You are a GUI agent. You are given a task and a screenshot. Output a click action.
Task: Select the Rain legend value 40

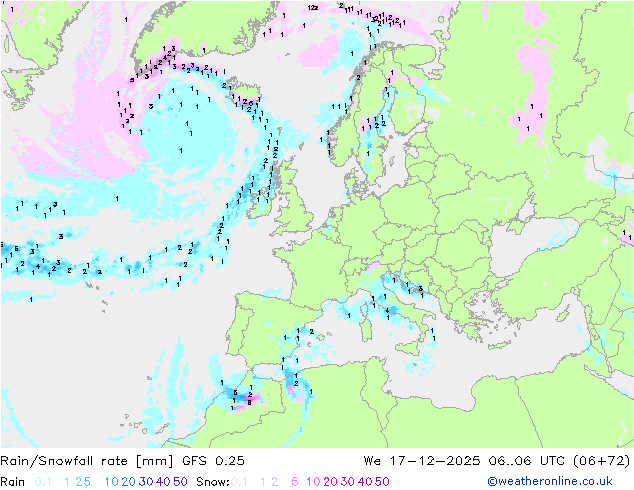pos(163,482)
